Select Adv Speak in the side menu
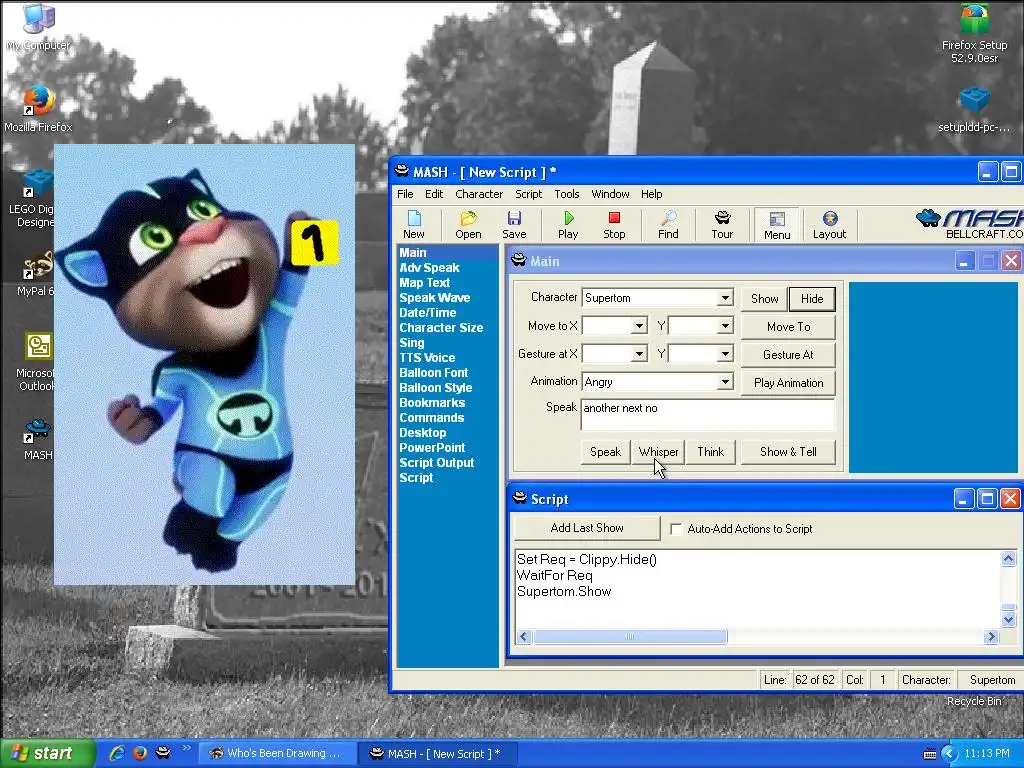Viewport: 1024px width, 768px height. click(429, 268)
